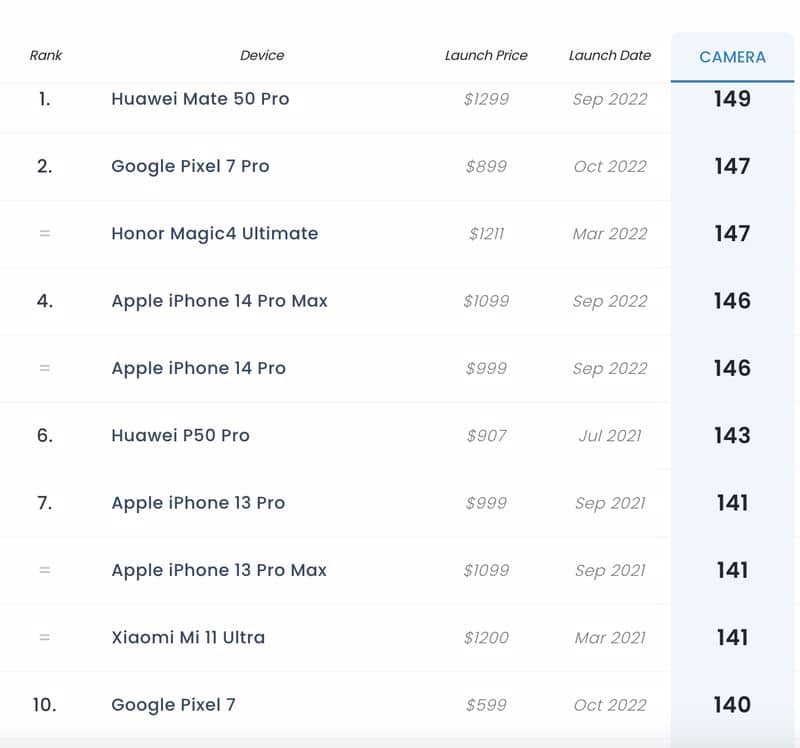Click the Device column header
The height and width of the screenshot is (748, 800).
click(262, 55)
